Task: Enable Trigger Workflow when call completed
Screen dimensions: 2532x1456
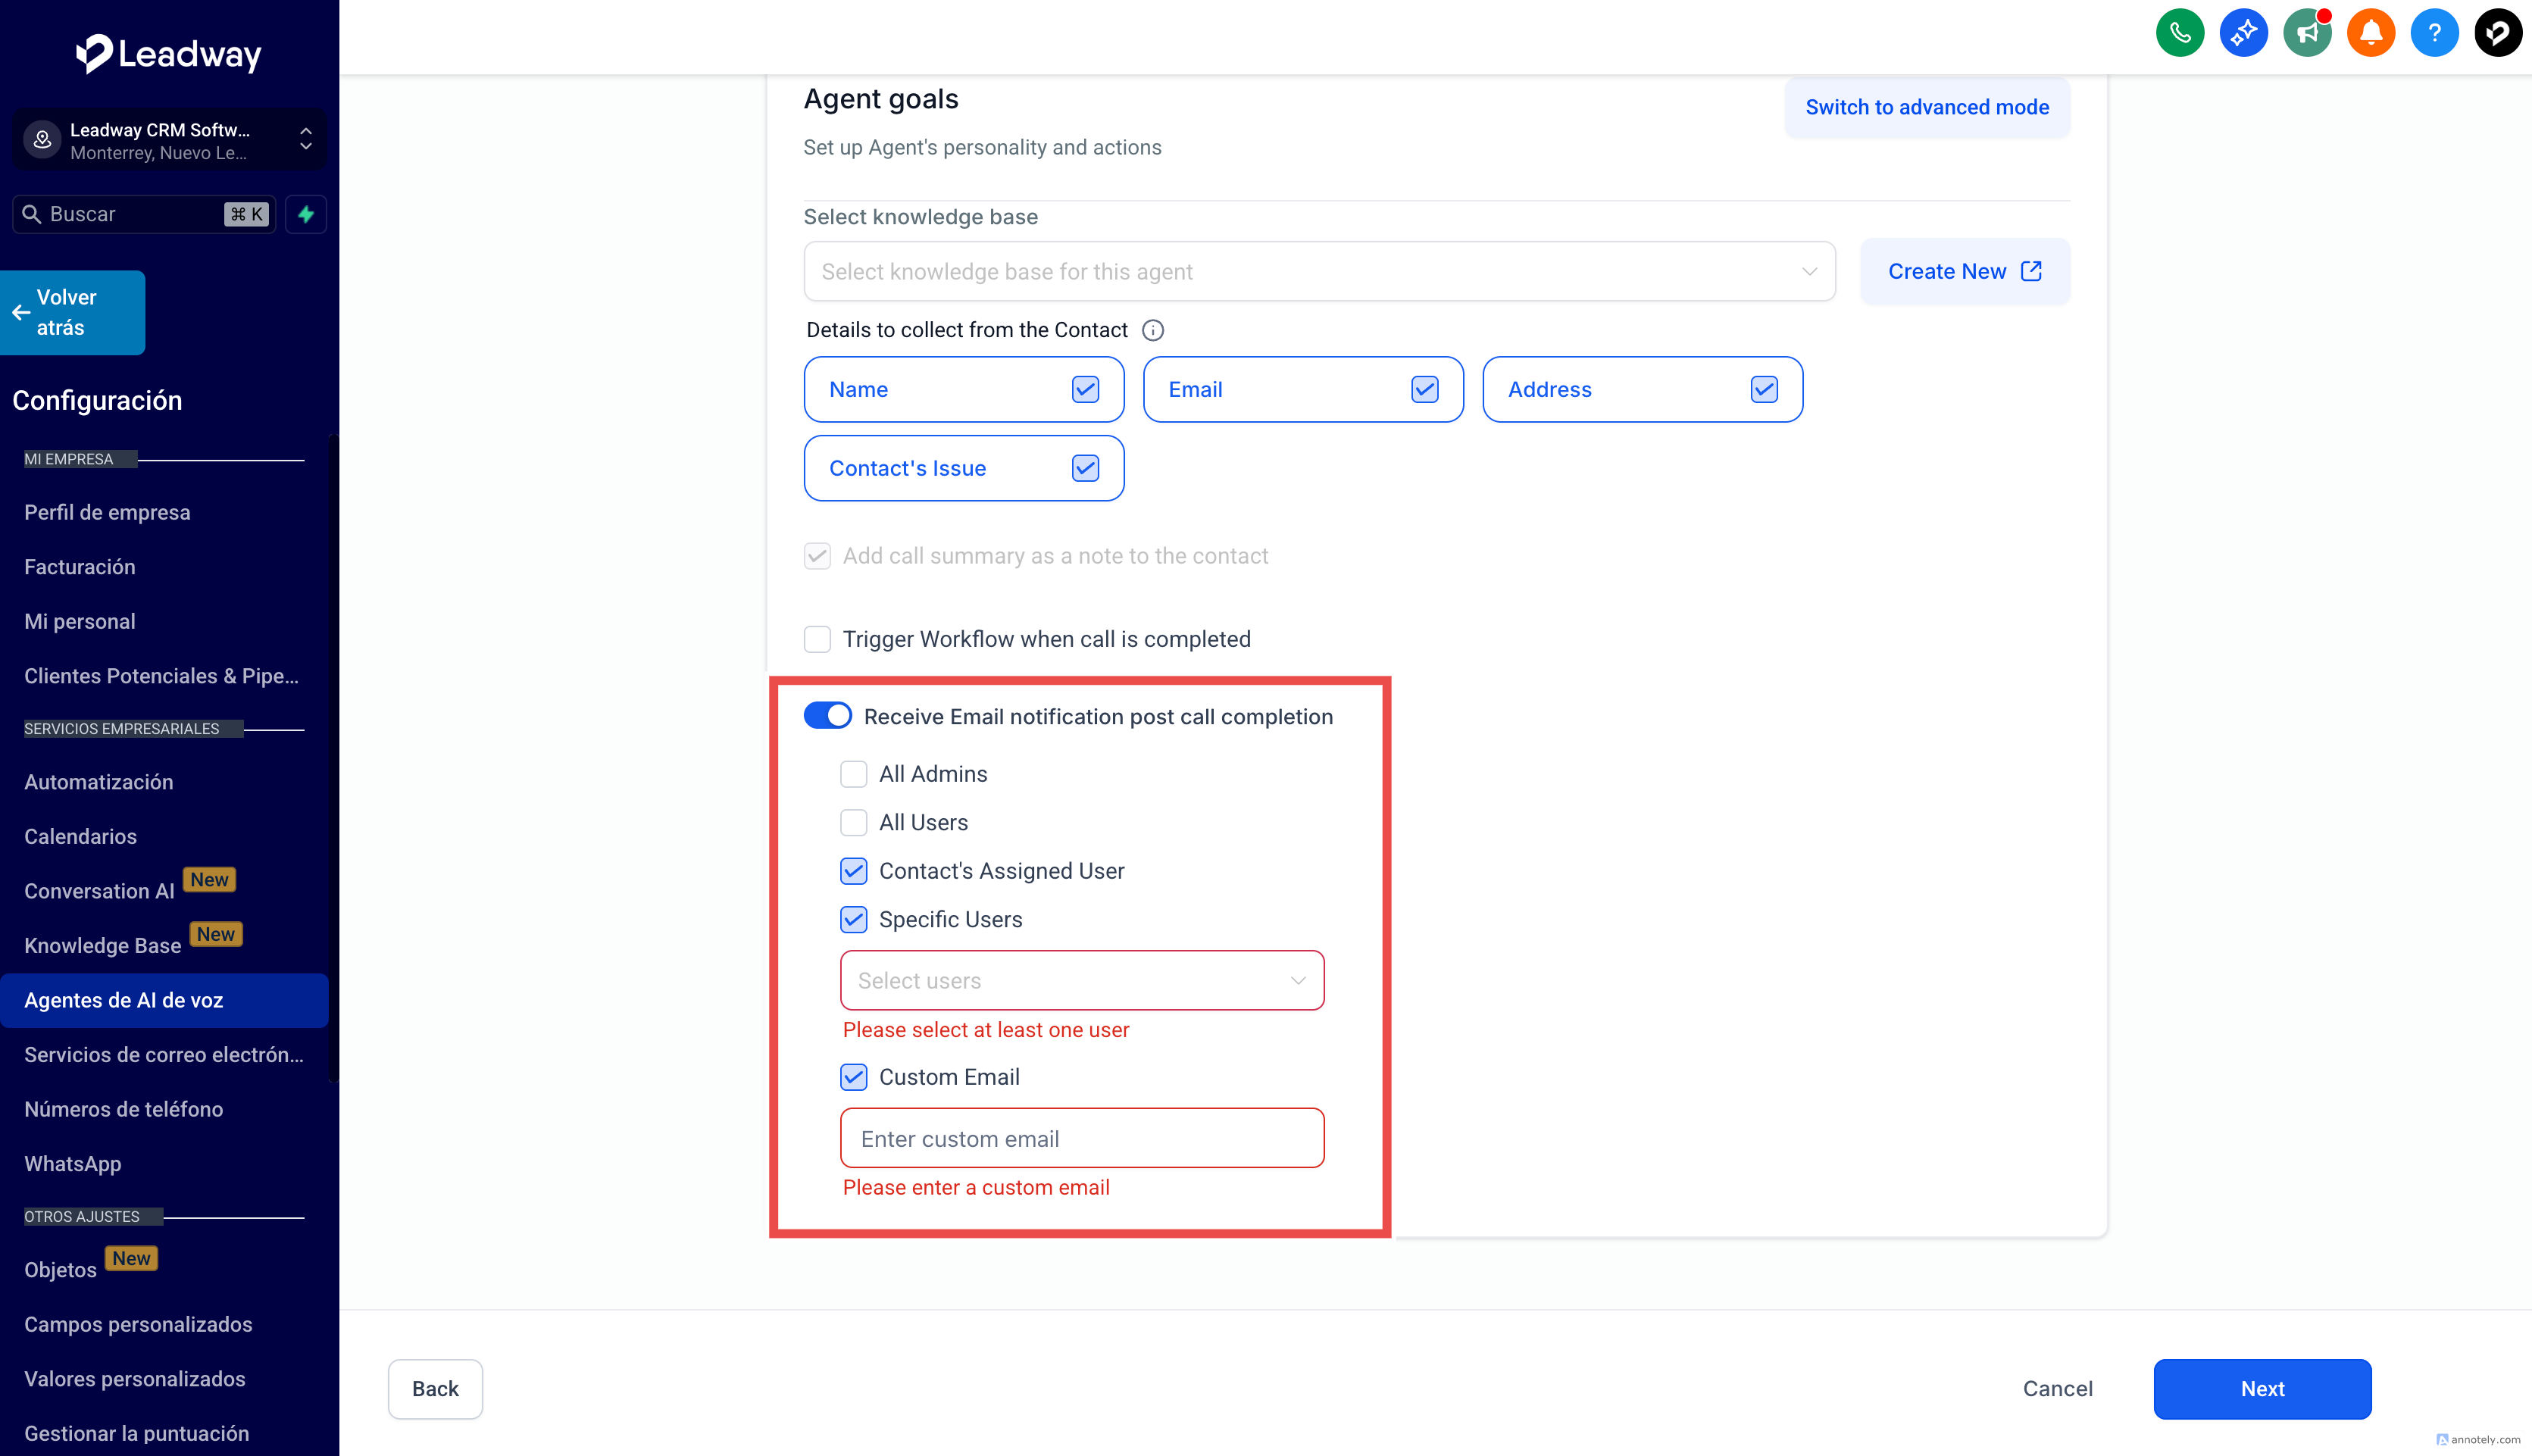Action: pyautogui.click(x=817, y=639)
